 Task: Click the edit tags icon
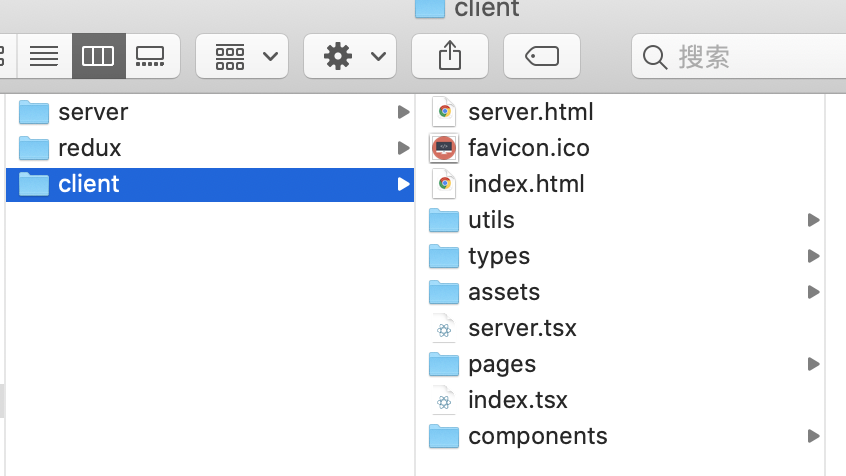click(x=542, y=56)
